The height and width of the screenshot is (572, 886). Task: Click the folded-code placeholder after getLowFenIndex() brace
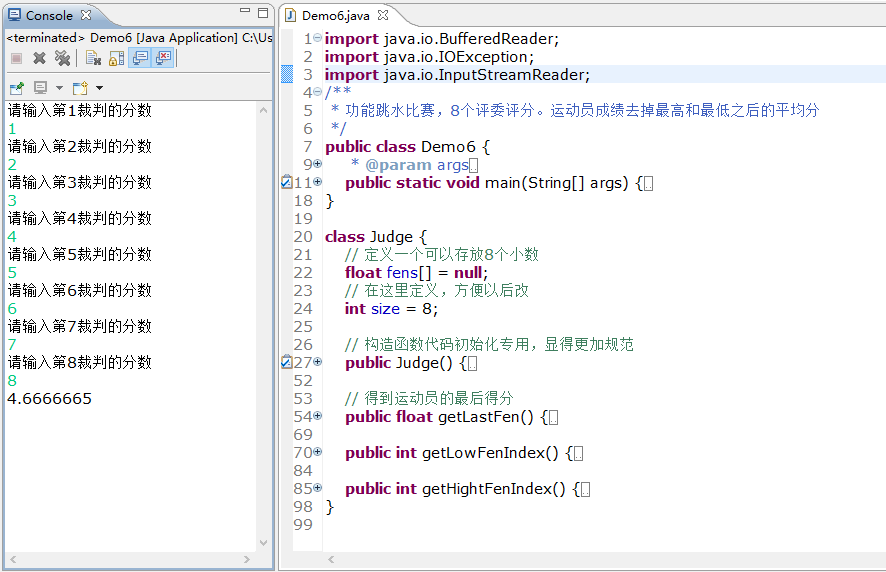tap(579, 454)
